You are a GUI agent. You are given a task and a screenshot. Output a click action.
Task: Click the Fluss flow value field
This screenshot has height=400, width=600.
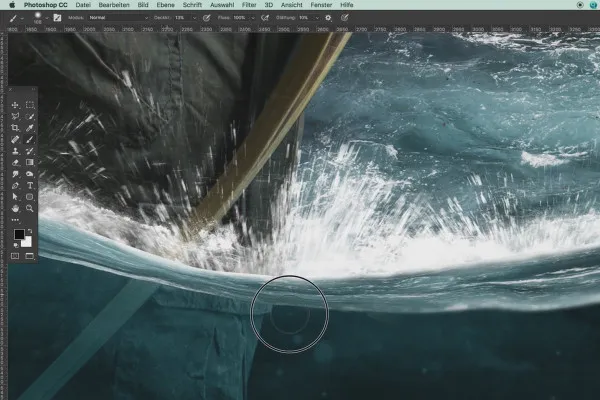click(x=240, y=18)
